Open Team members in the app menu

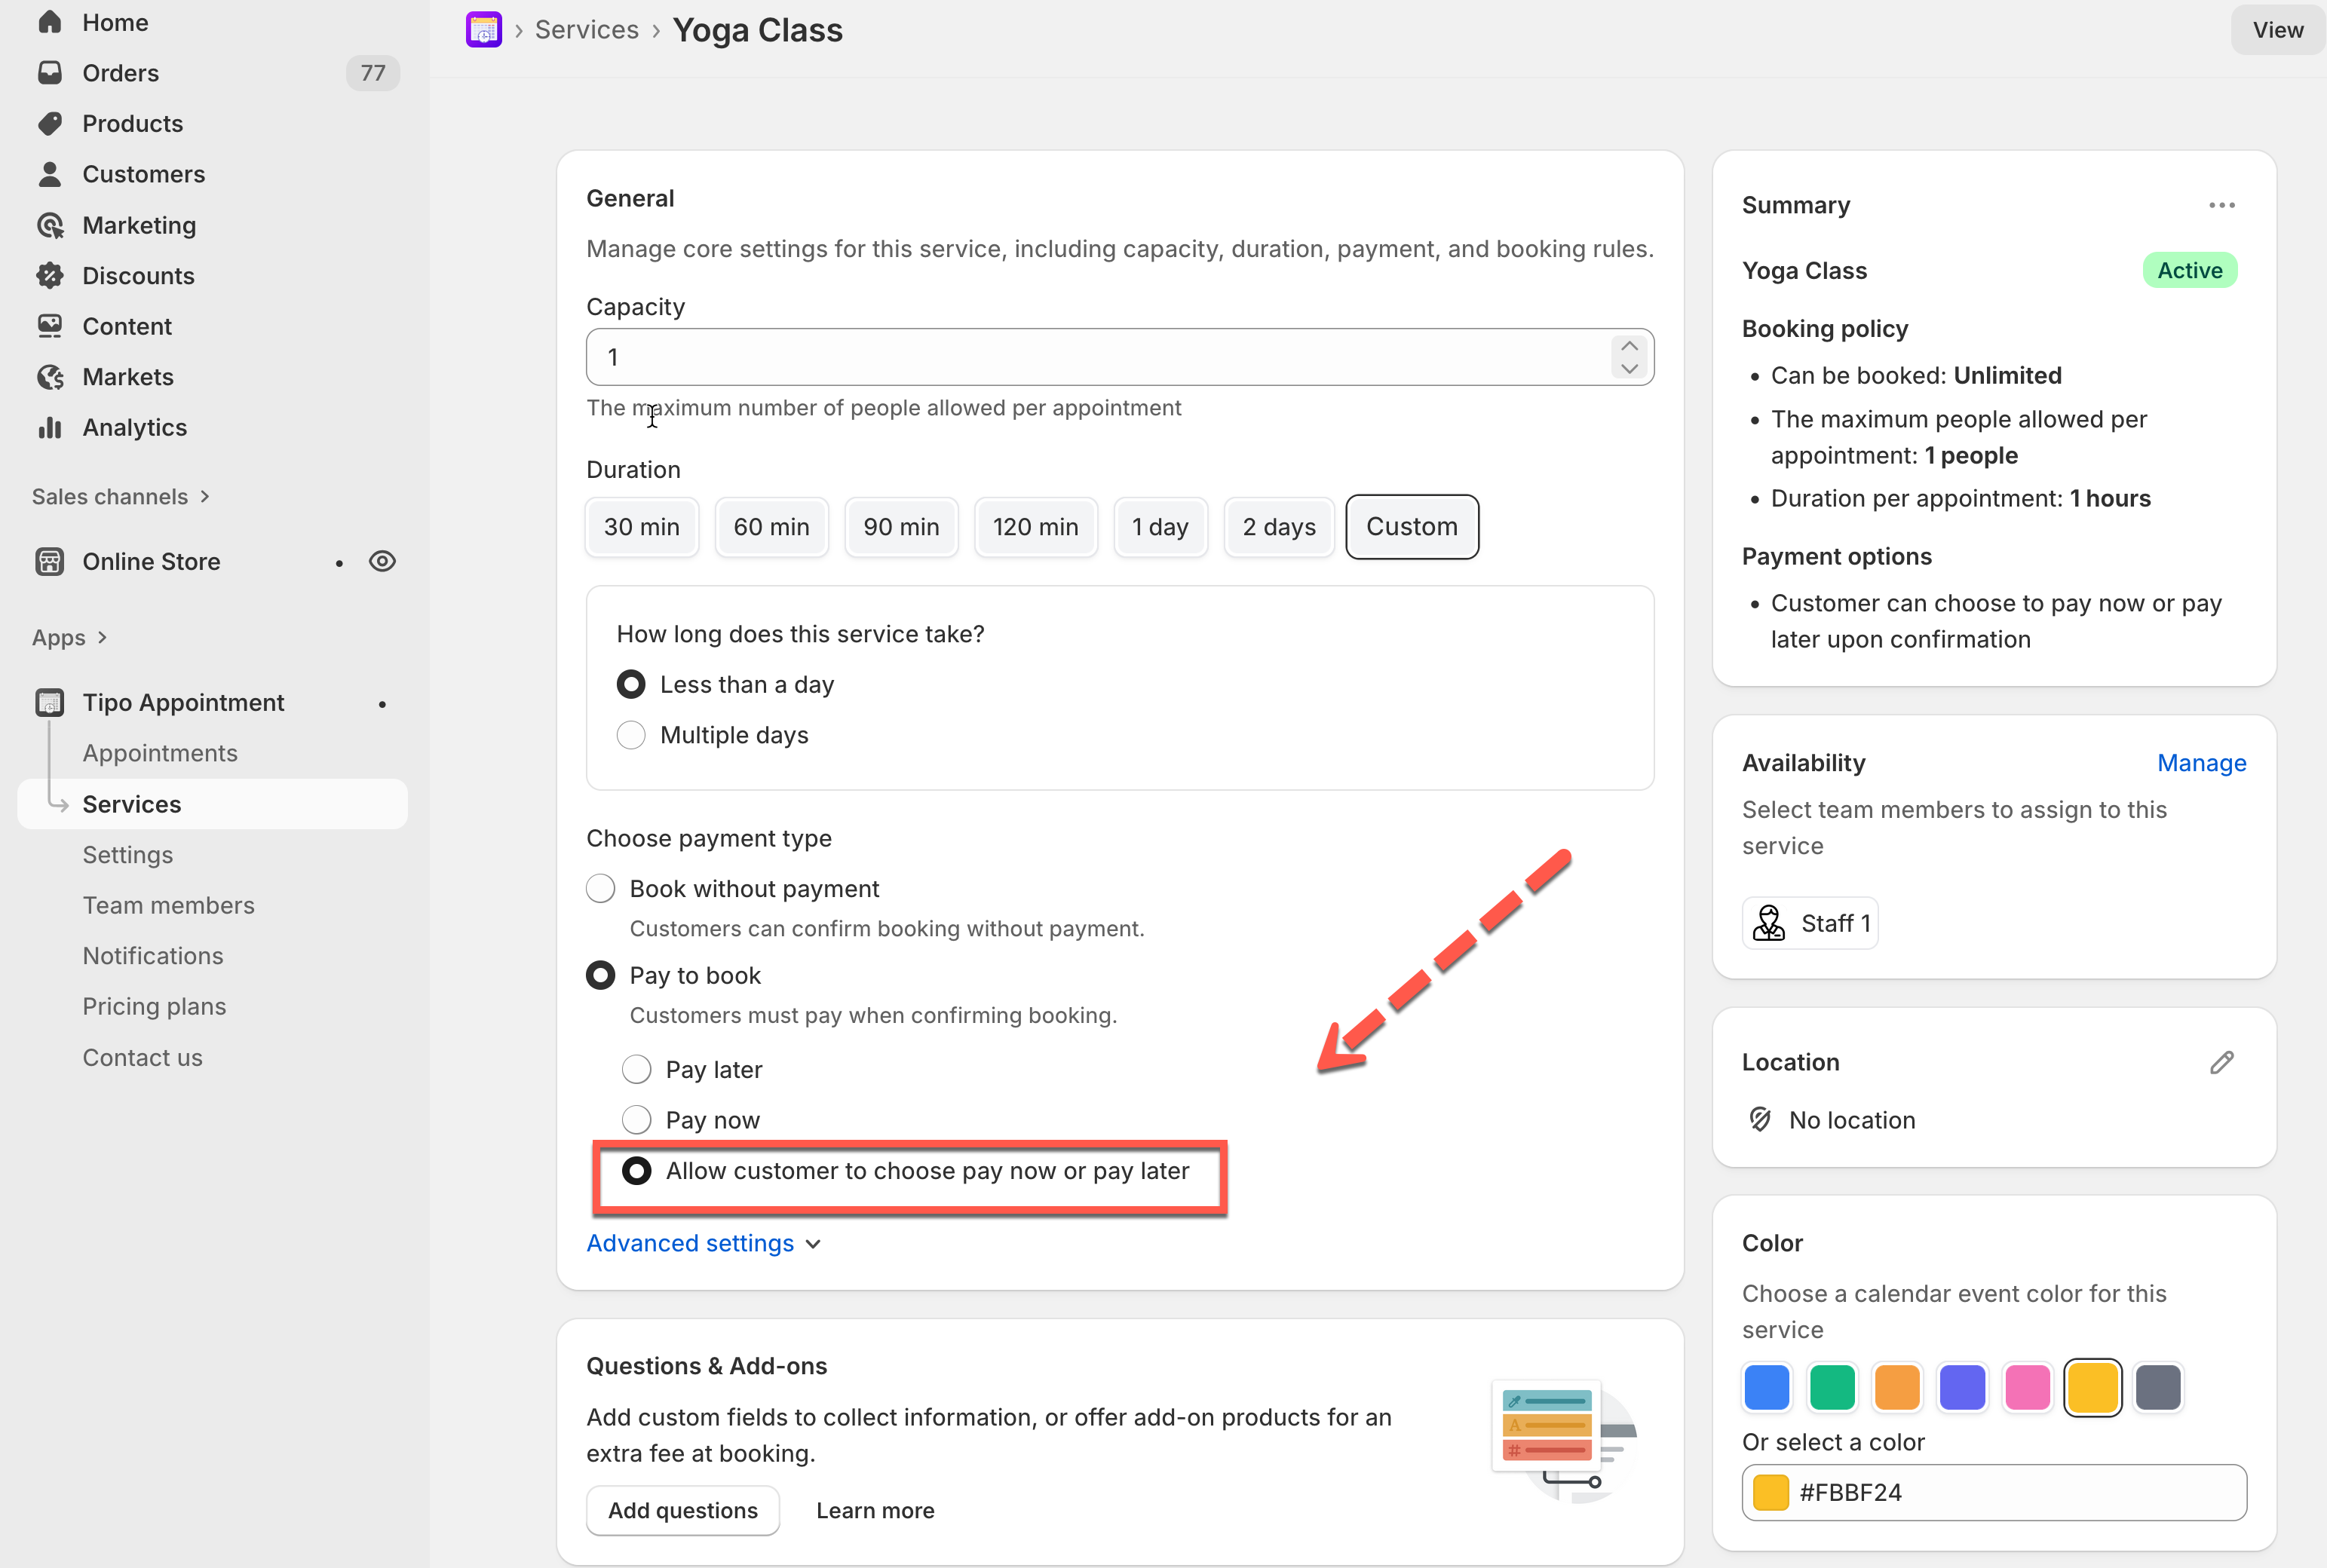pos(168,905)
